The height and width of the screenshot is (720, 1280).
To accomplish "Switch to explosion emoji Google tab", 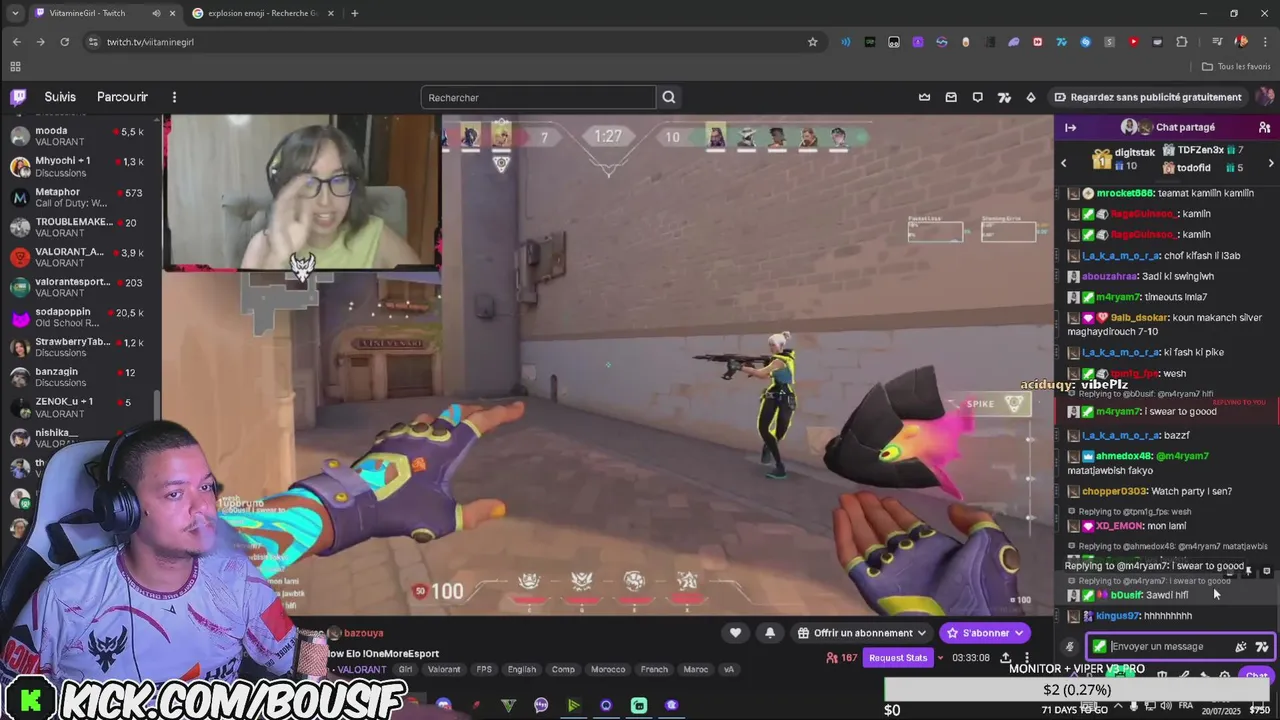I will click(263, 13).
